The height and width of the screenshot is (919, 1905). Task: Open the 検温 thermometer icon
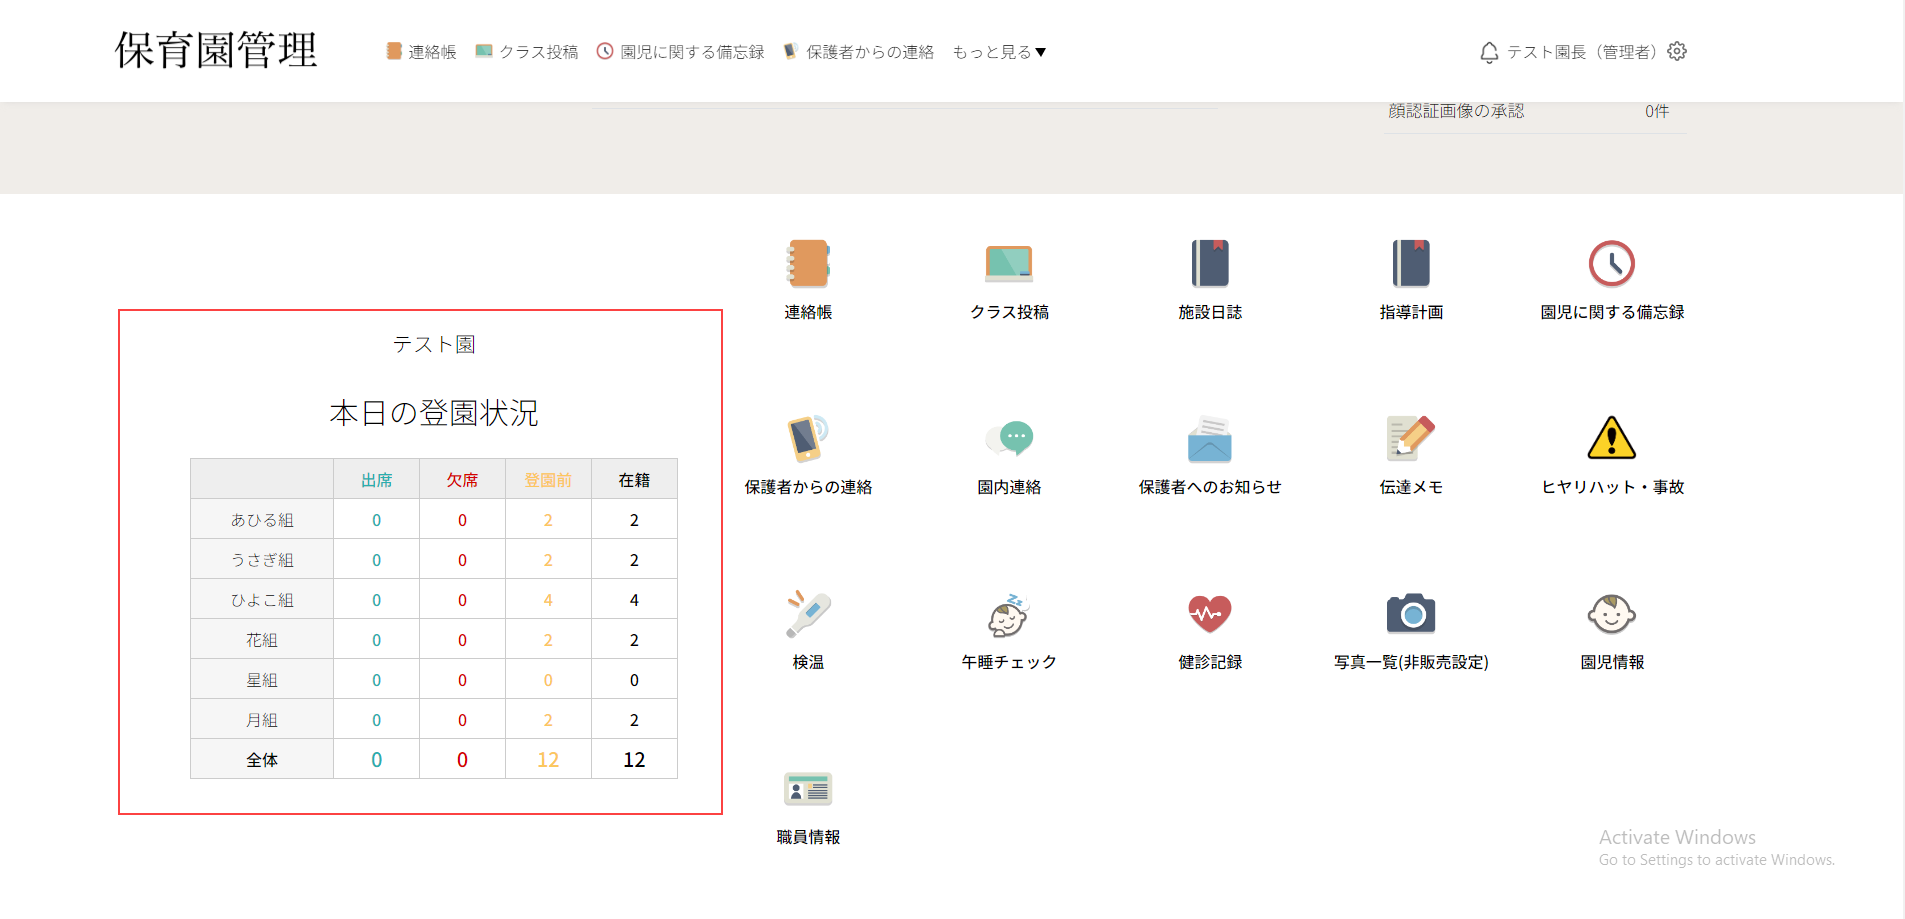(x=808, y=615)
